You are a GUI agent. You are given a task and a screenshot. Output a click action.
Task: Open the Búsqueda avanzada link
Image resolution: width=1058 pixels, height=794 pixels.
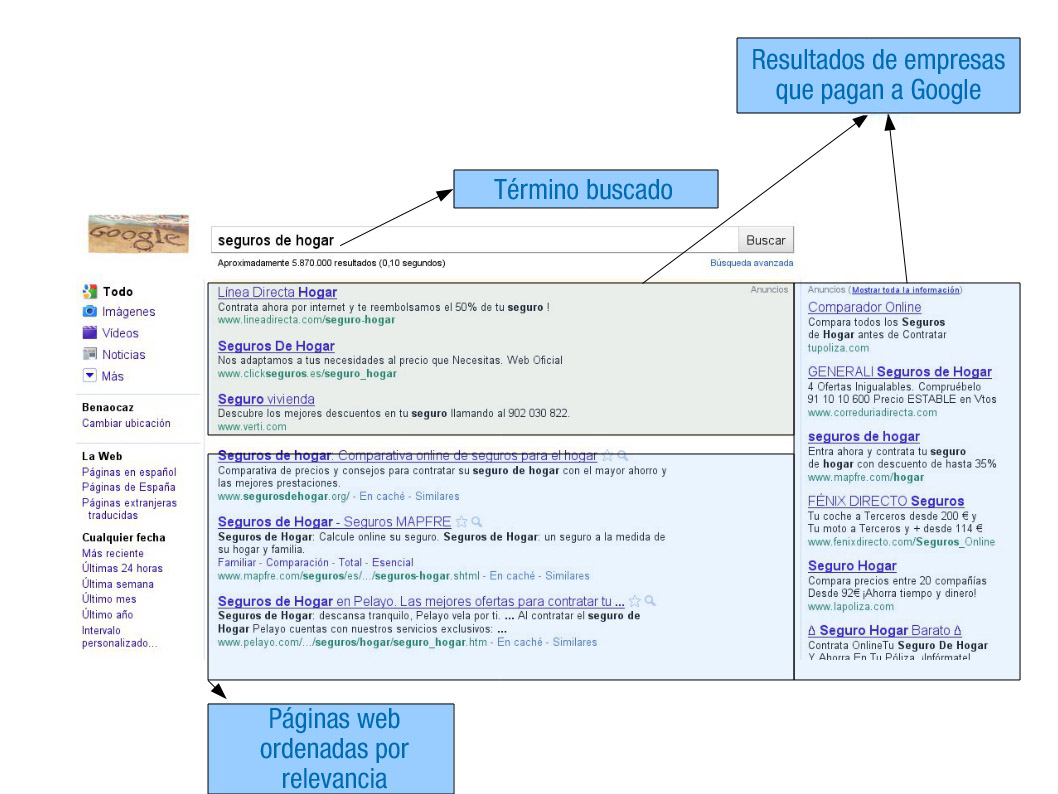pyautogui.click(x=751, y=263)
